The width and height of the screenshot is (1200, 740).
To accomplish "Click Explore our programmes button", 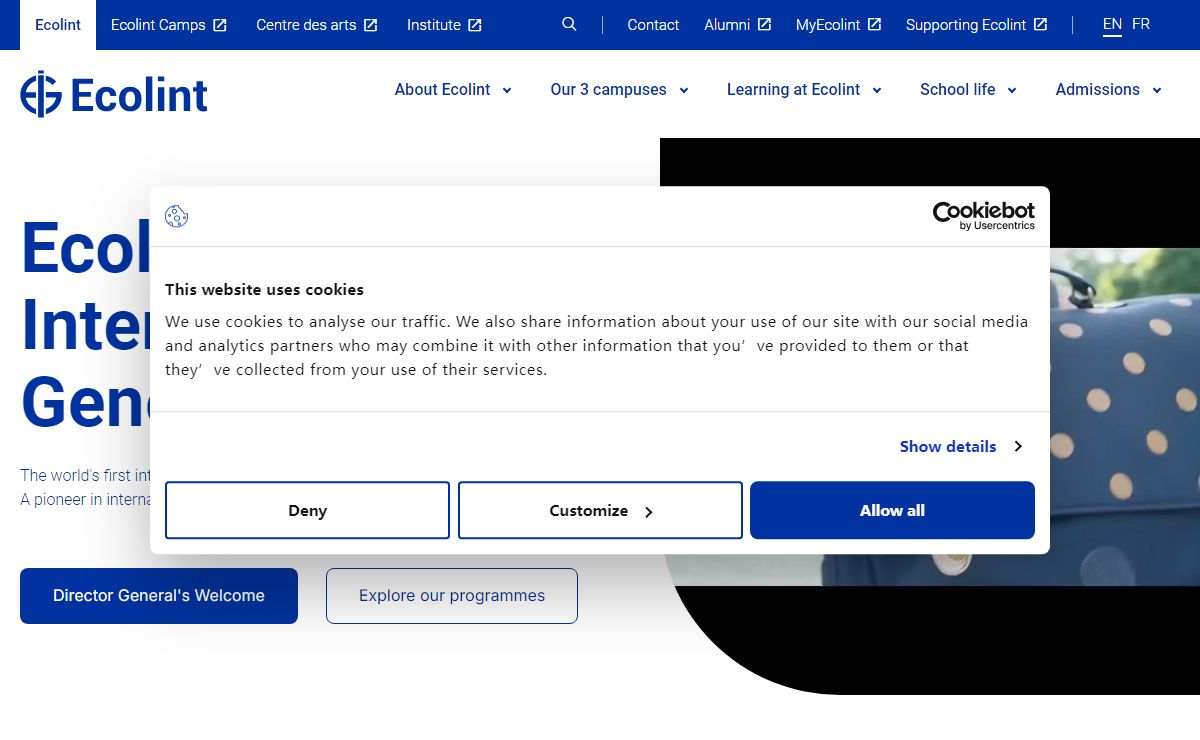I will coord(452,596).
